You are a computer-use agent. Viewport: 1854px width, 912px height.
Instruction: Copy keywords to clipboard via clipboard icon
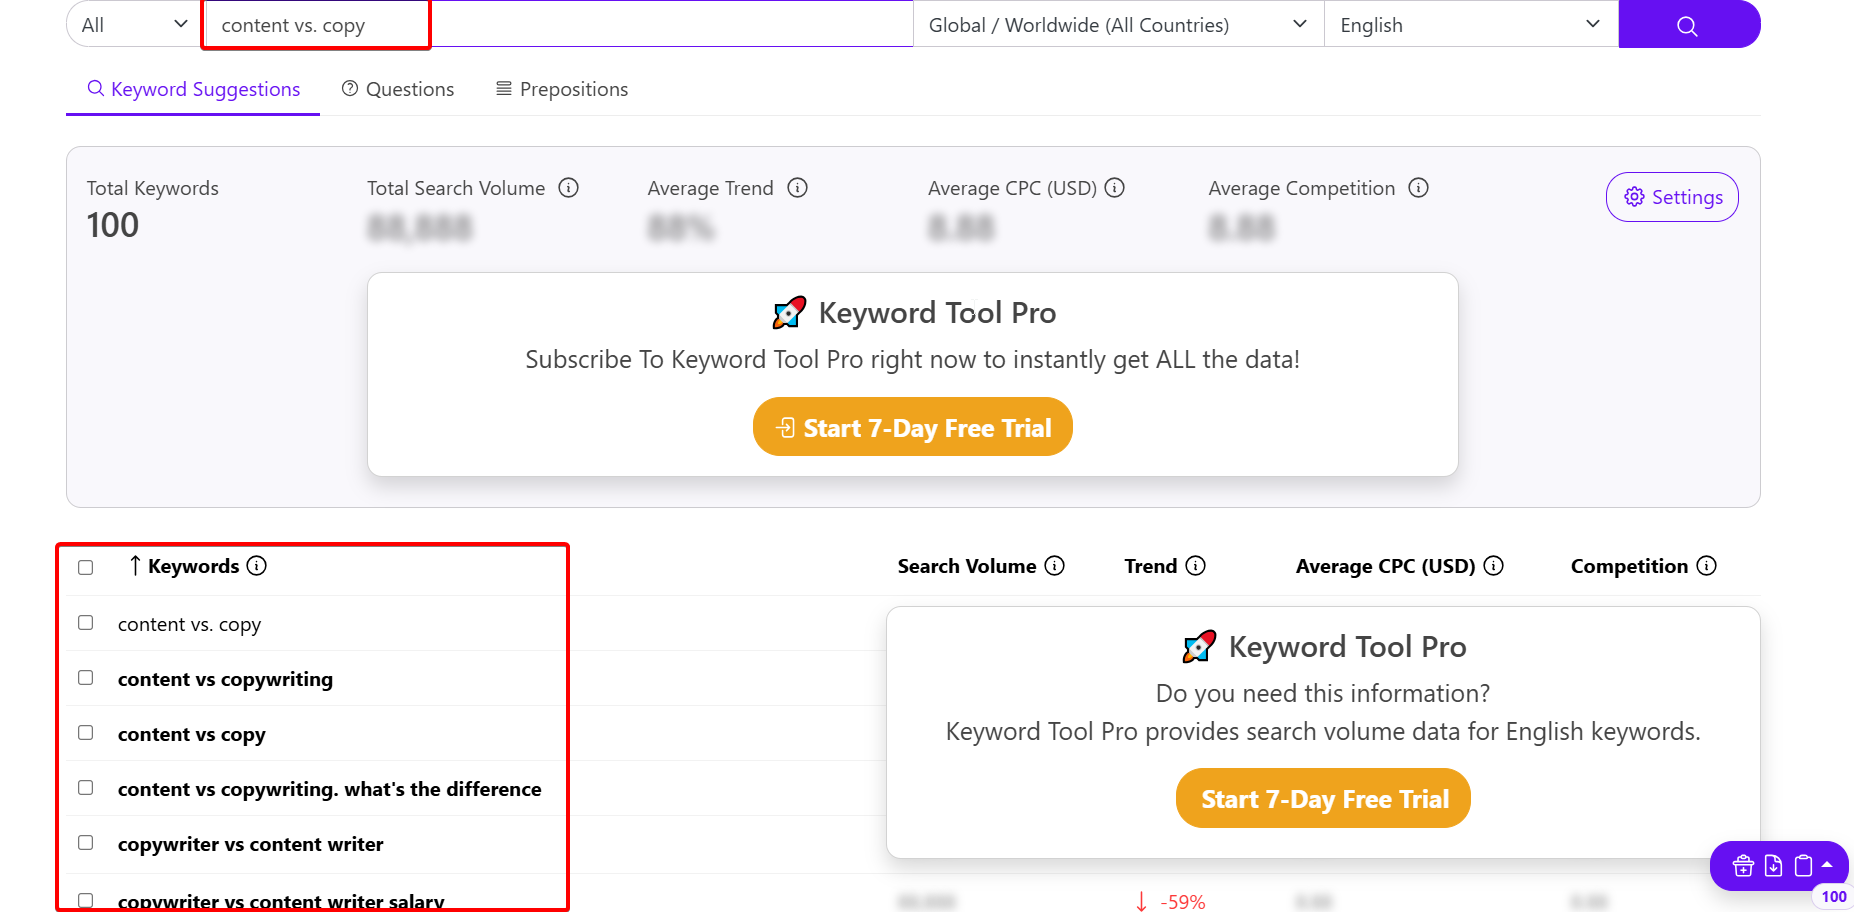coord(1804,866)
